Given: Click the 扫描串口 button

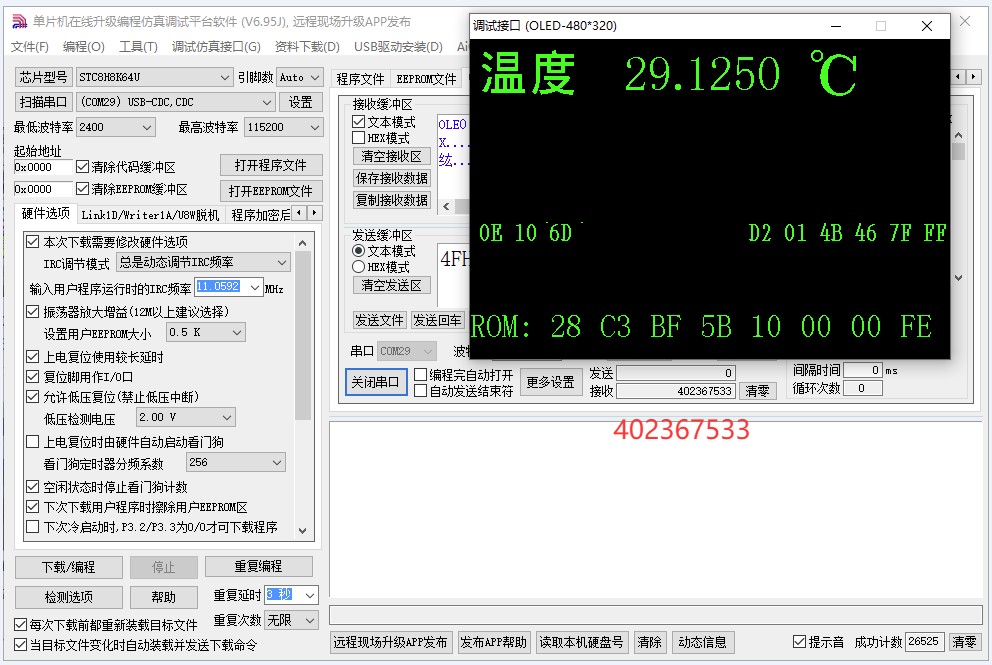Looking at the screenshot, I should 44,102.
